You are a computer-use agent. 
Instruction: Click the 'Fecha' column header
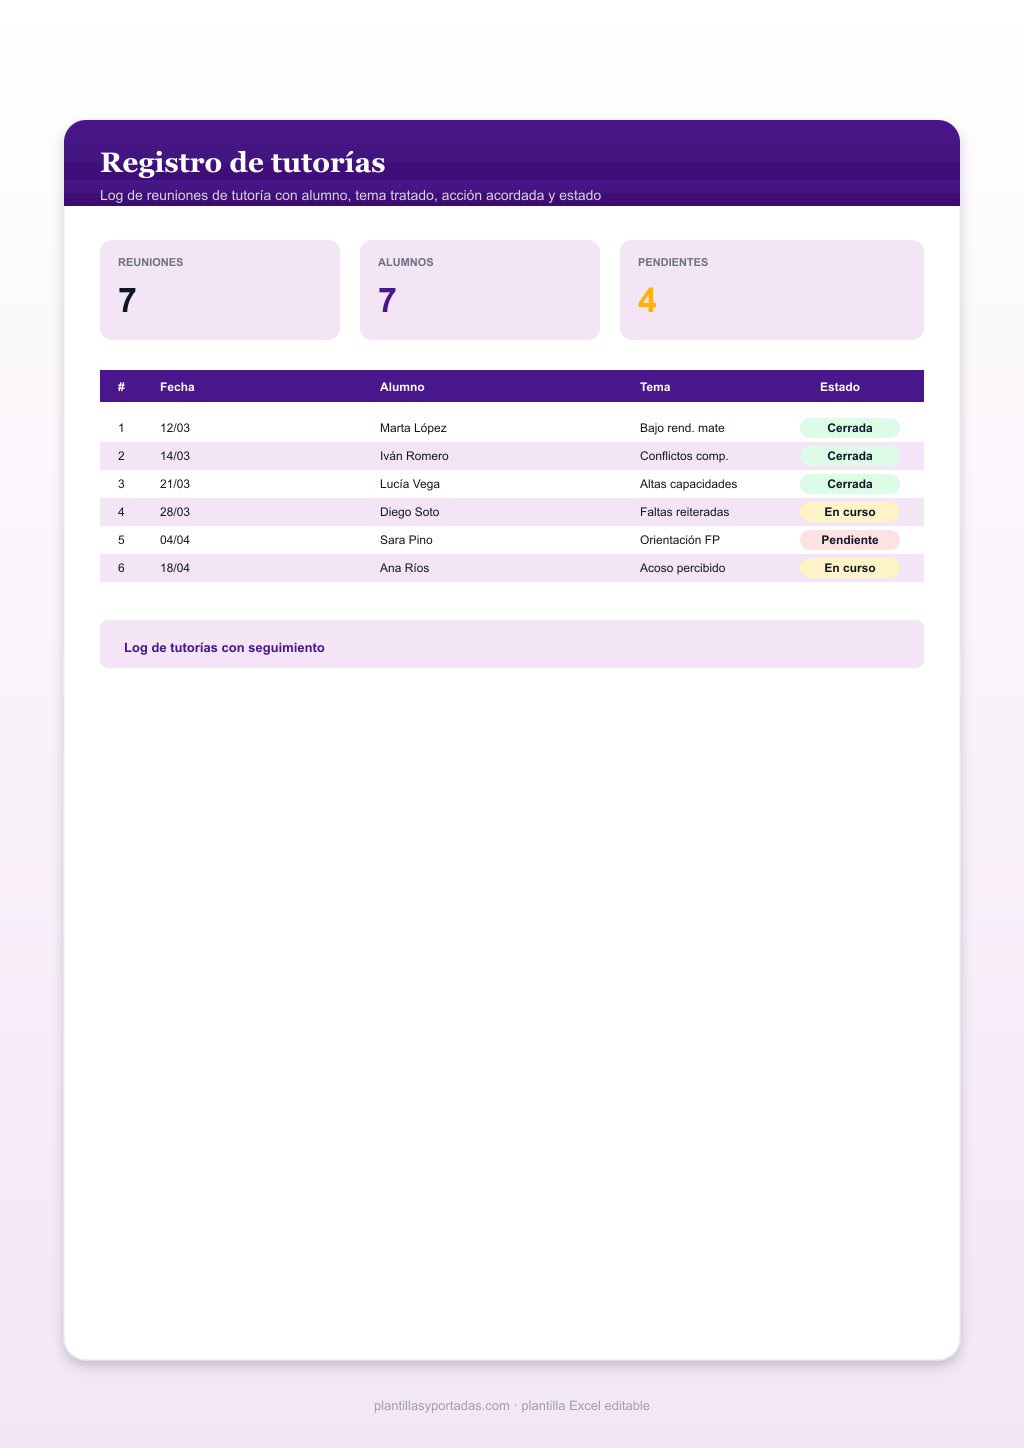(x=177, y=387)
